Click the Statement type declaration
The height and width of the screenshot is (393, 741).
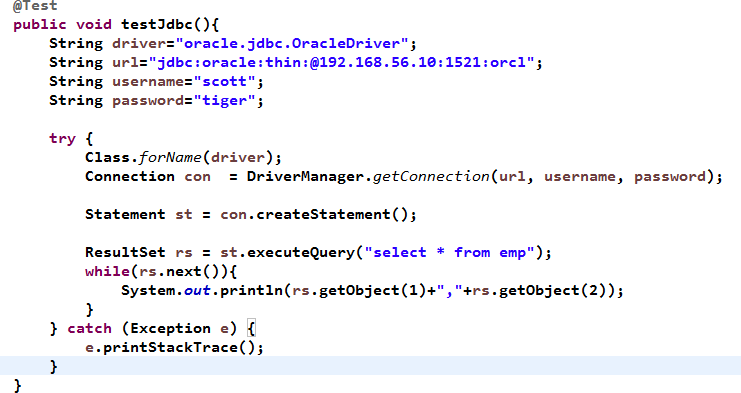[125, 214]
